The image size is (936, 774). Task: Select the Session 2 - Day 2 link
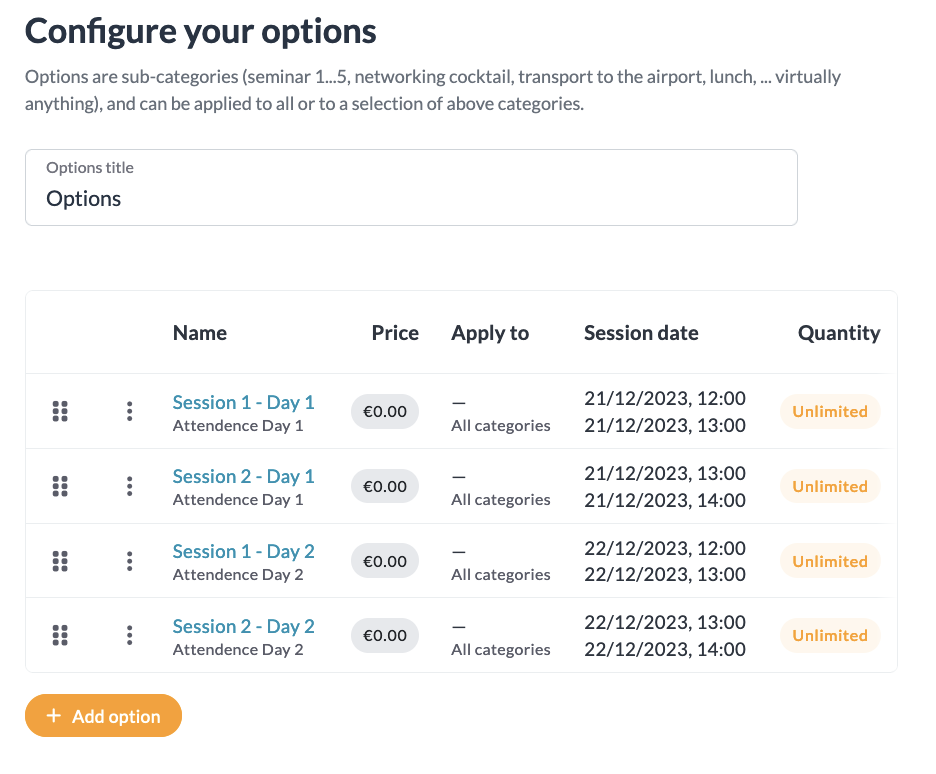click(243, 627)
